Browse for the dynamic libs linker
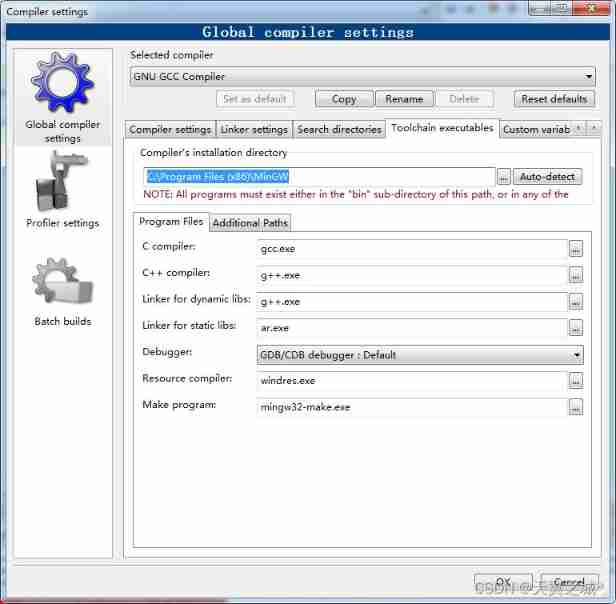This screenshot has width=616, height=604. pyautogui.click(x=576, y=302)
